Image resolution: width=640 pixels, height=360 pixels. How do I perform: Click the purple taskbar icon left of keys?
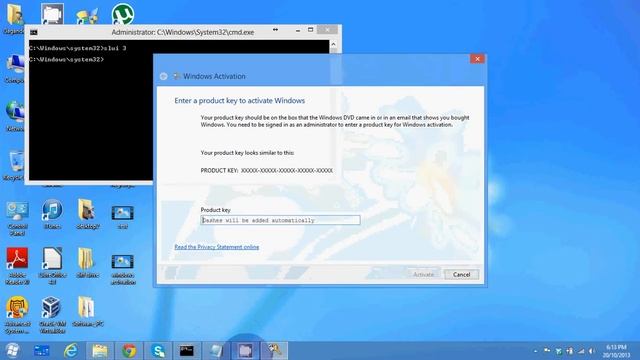click(245, 351)
